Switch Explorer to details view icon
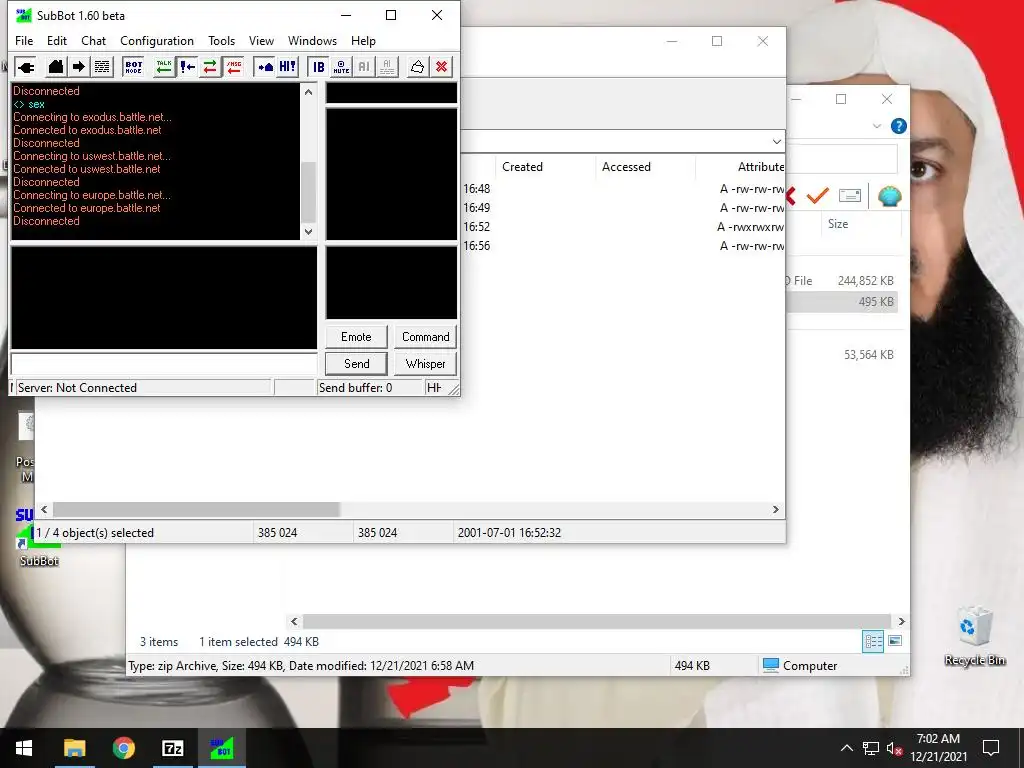Image resolution: width=1024 pixels, height=768 pixels. point(873,641)
